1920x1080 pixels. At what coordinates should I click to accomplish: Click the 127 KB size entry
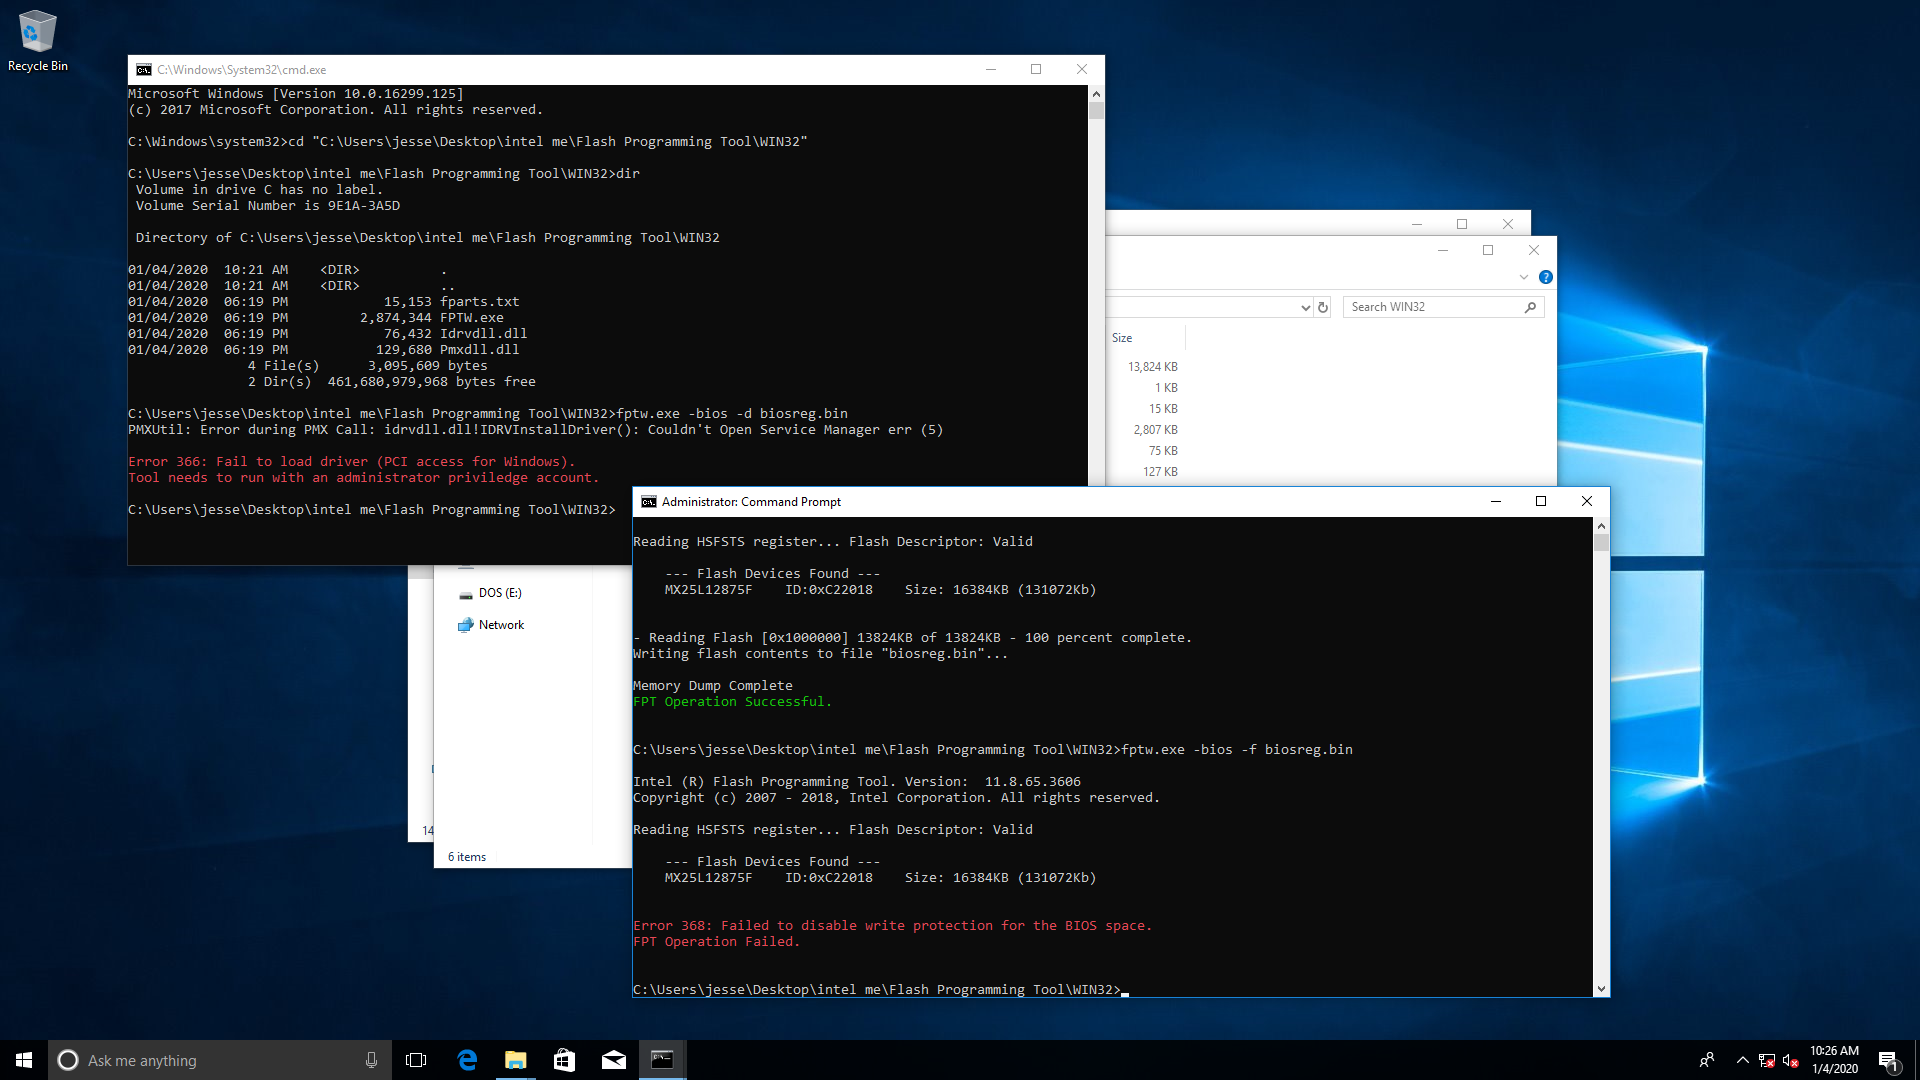click(1160, 472)
